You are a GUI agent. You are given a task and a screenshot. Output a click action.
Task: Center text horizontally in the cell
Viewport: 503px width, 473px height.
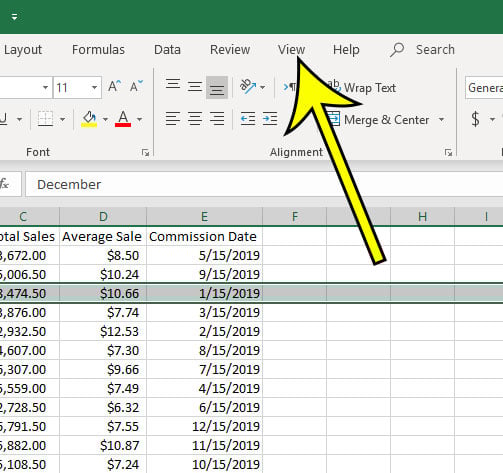coord(195,119)
